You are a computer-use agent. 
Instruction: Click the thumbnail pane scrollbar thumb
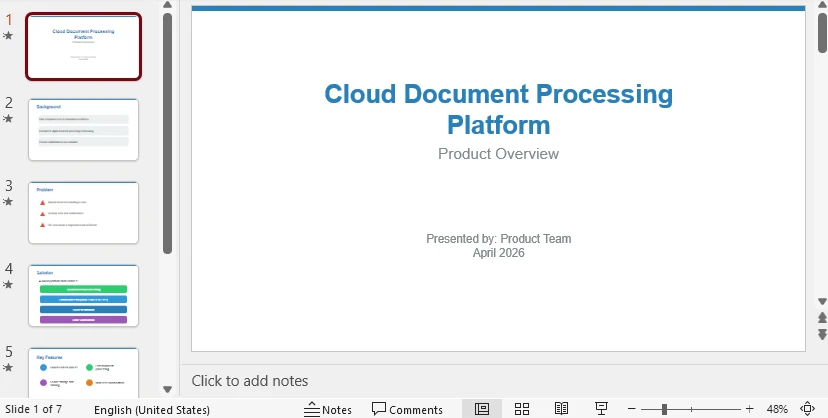click(x=167, y=133)
